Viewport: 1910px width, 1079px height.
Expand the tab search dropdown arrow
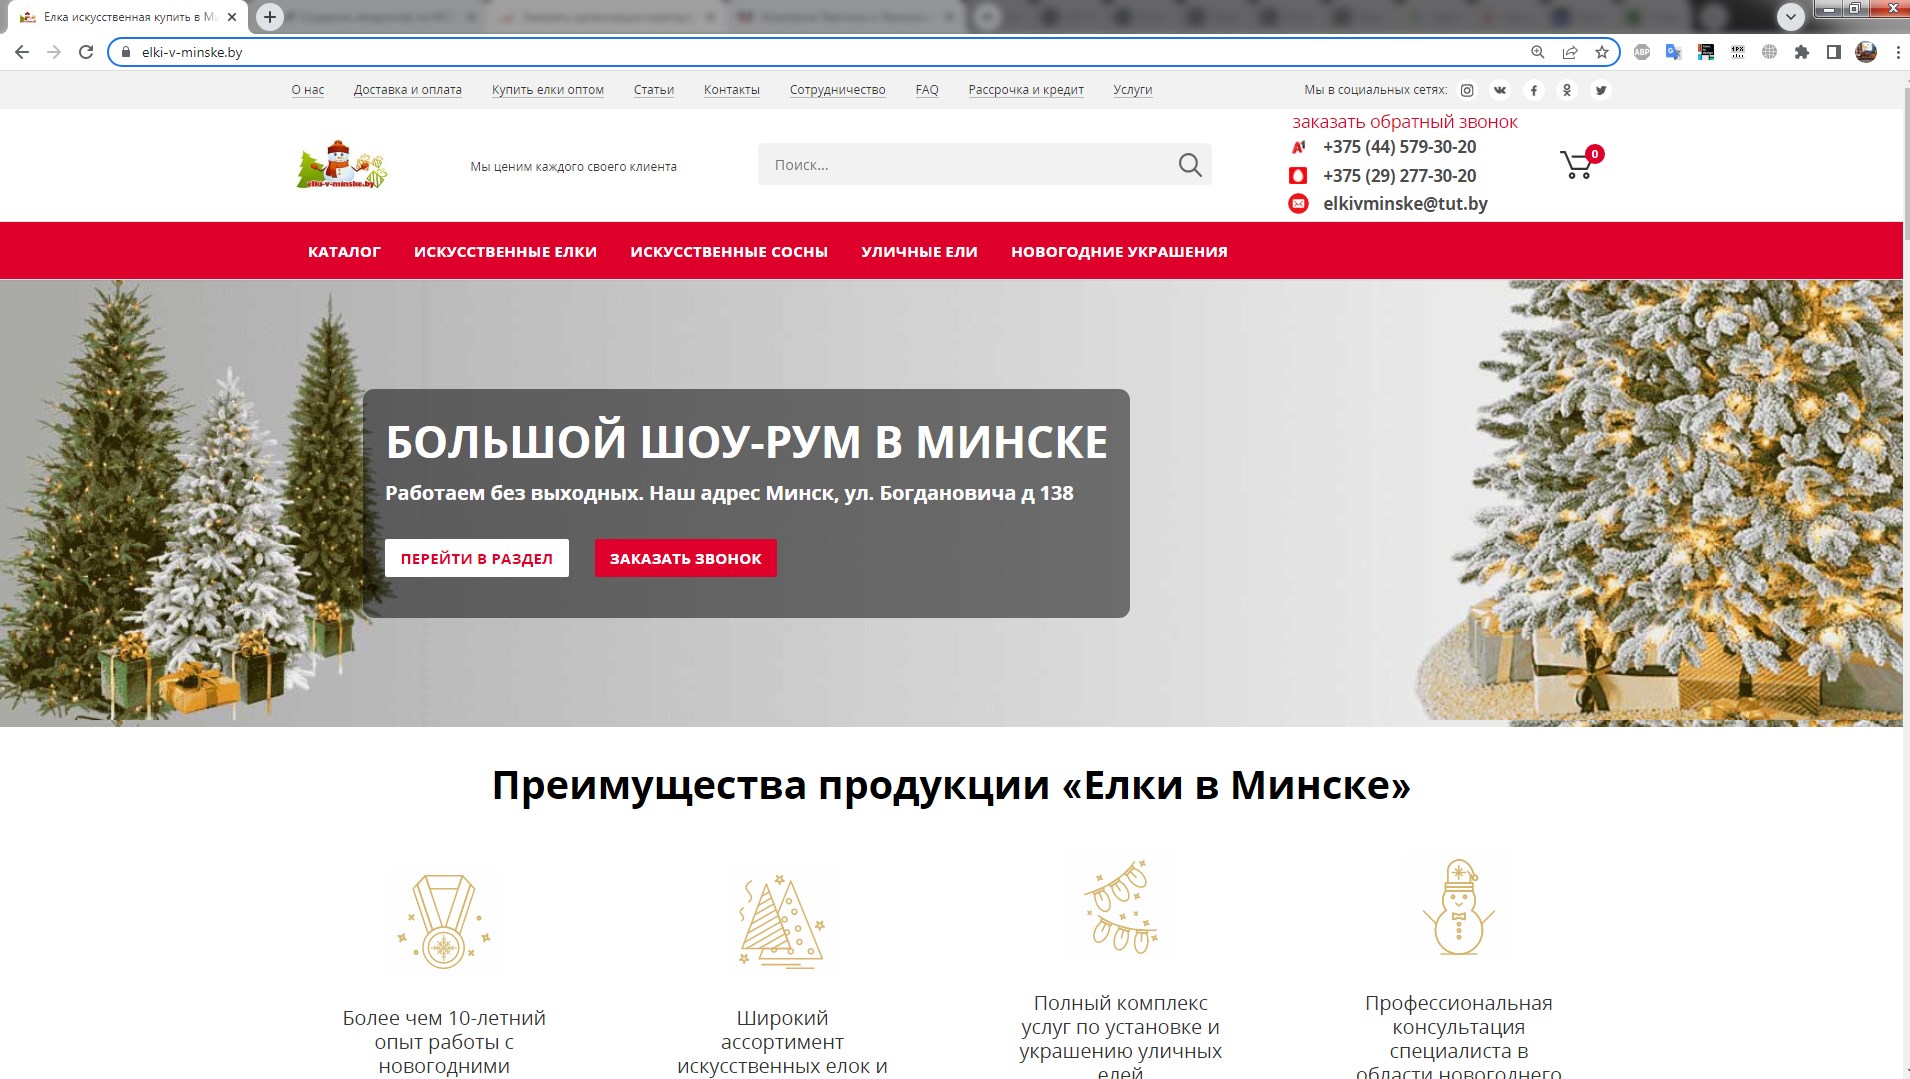[1791, 16]
